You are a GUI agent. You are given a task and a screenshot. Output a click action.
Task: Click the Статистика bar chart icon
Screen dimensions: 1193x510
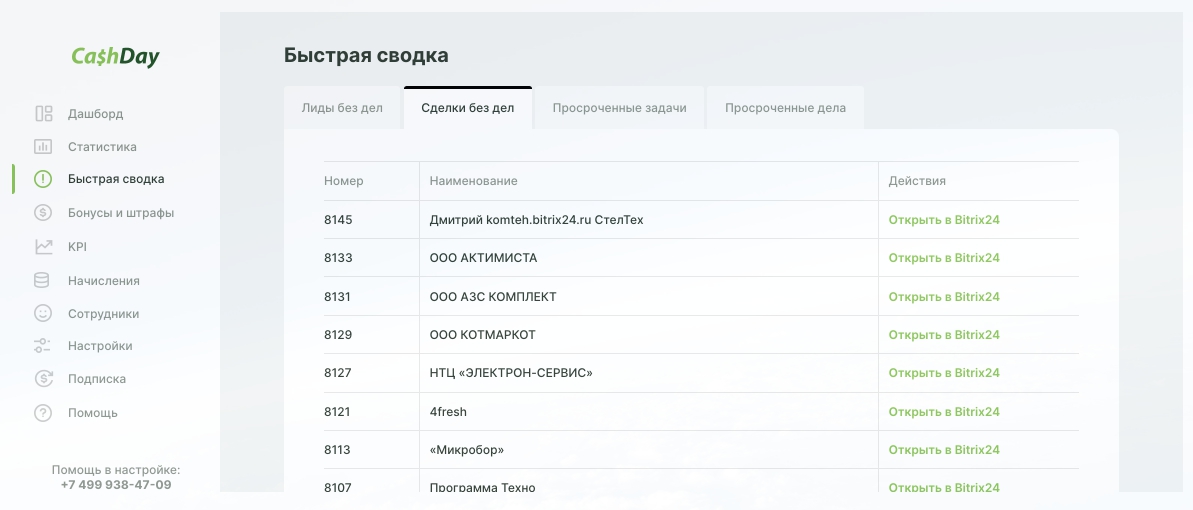[x=43, y=146]
